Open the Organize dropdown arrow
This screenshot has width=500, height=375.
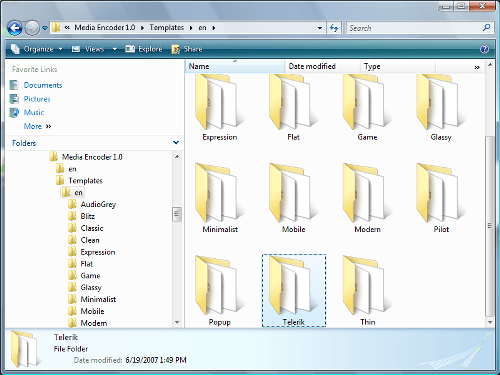(x=60, y=49)
